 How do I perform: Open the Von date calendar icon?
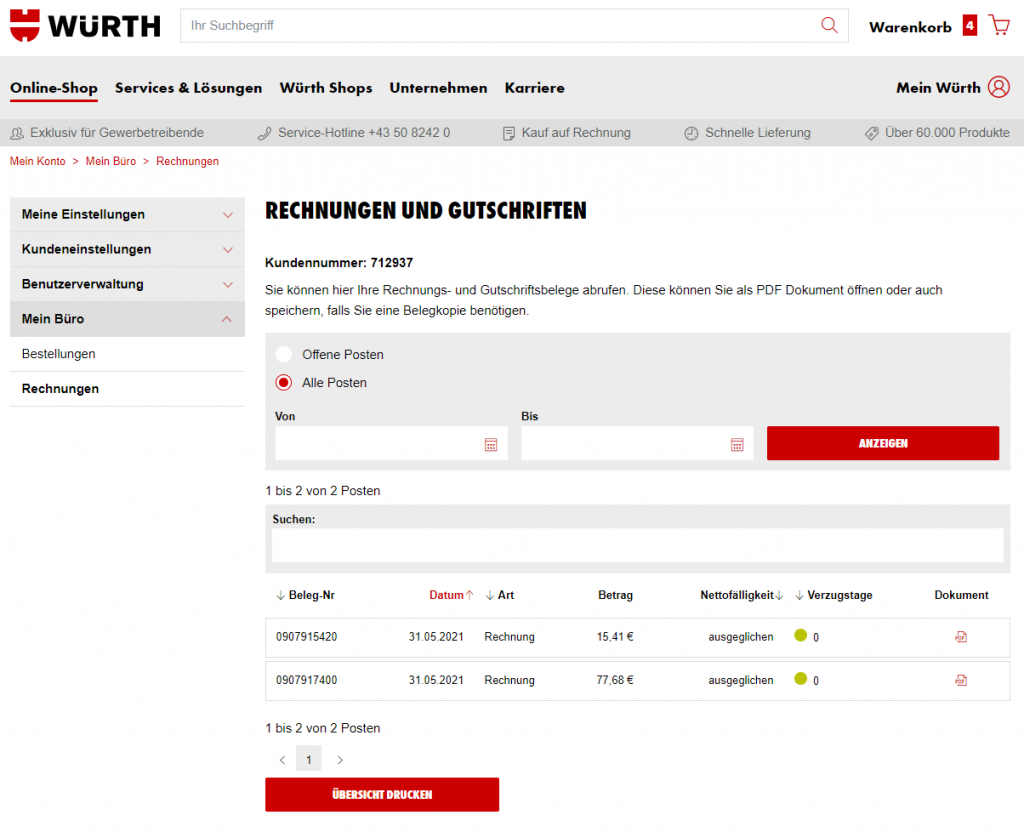(491, 444)
